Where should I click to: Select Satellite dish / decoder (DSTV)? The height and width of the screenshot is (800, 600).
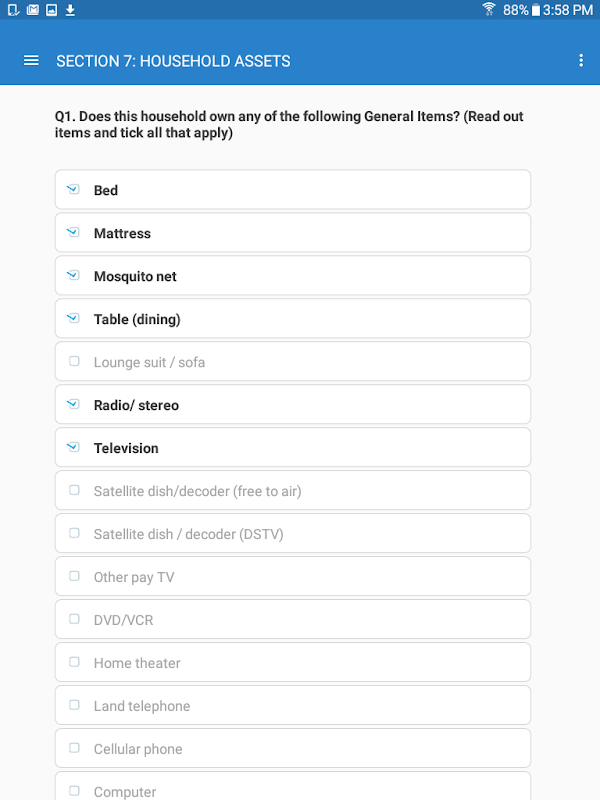pos(74,534)
